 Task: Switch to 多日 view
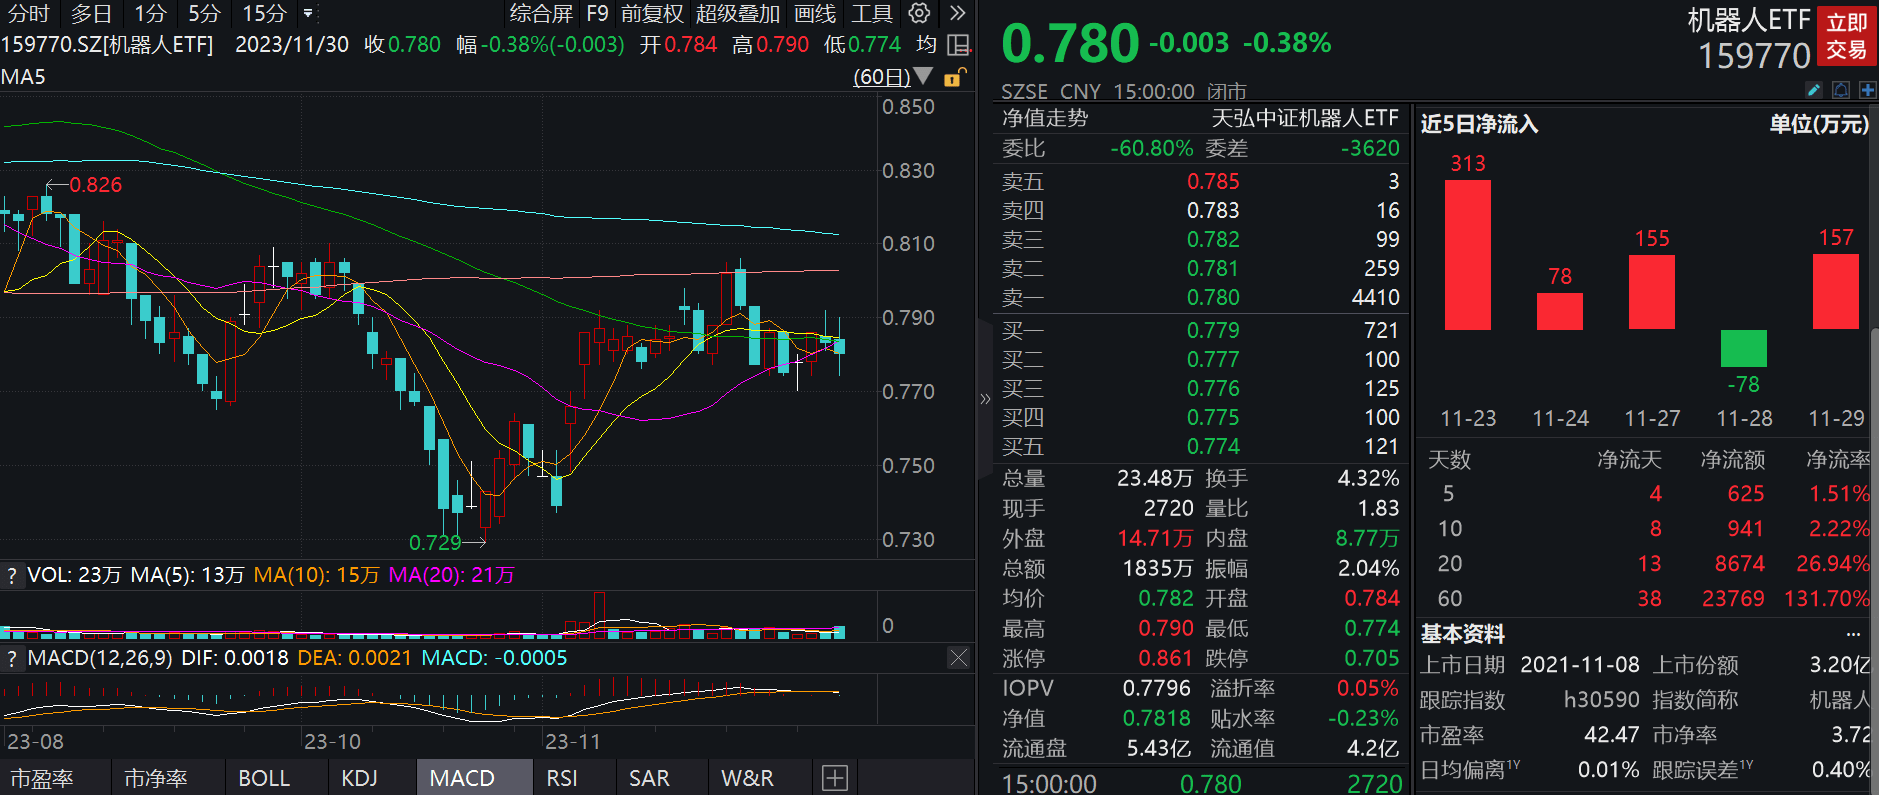(x=91, y=14)
